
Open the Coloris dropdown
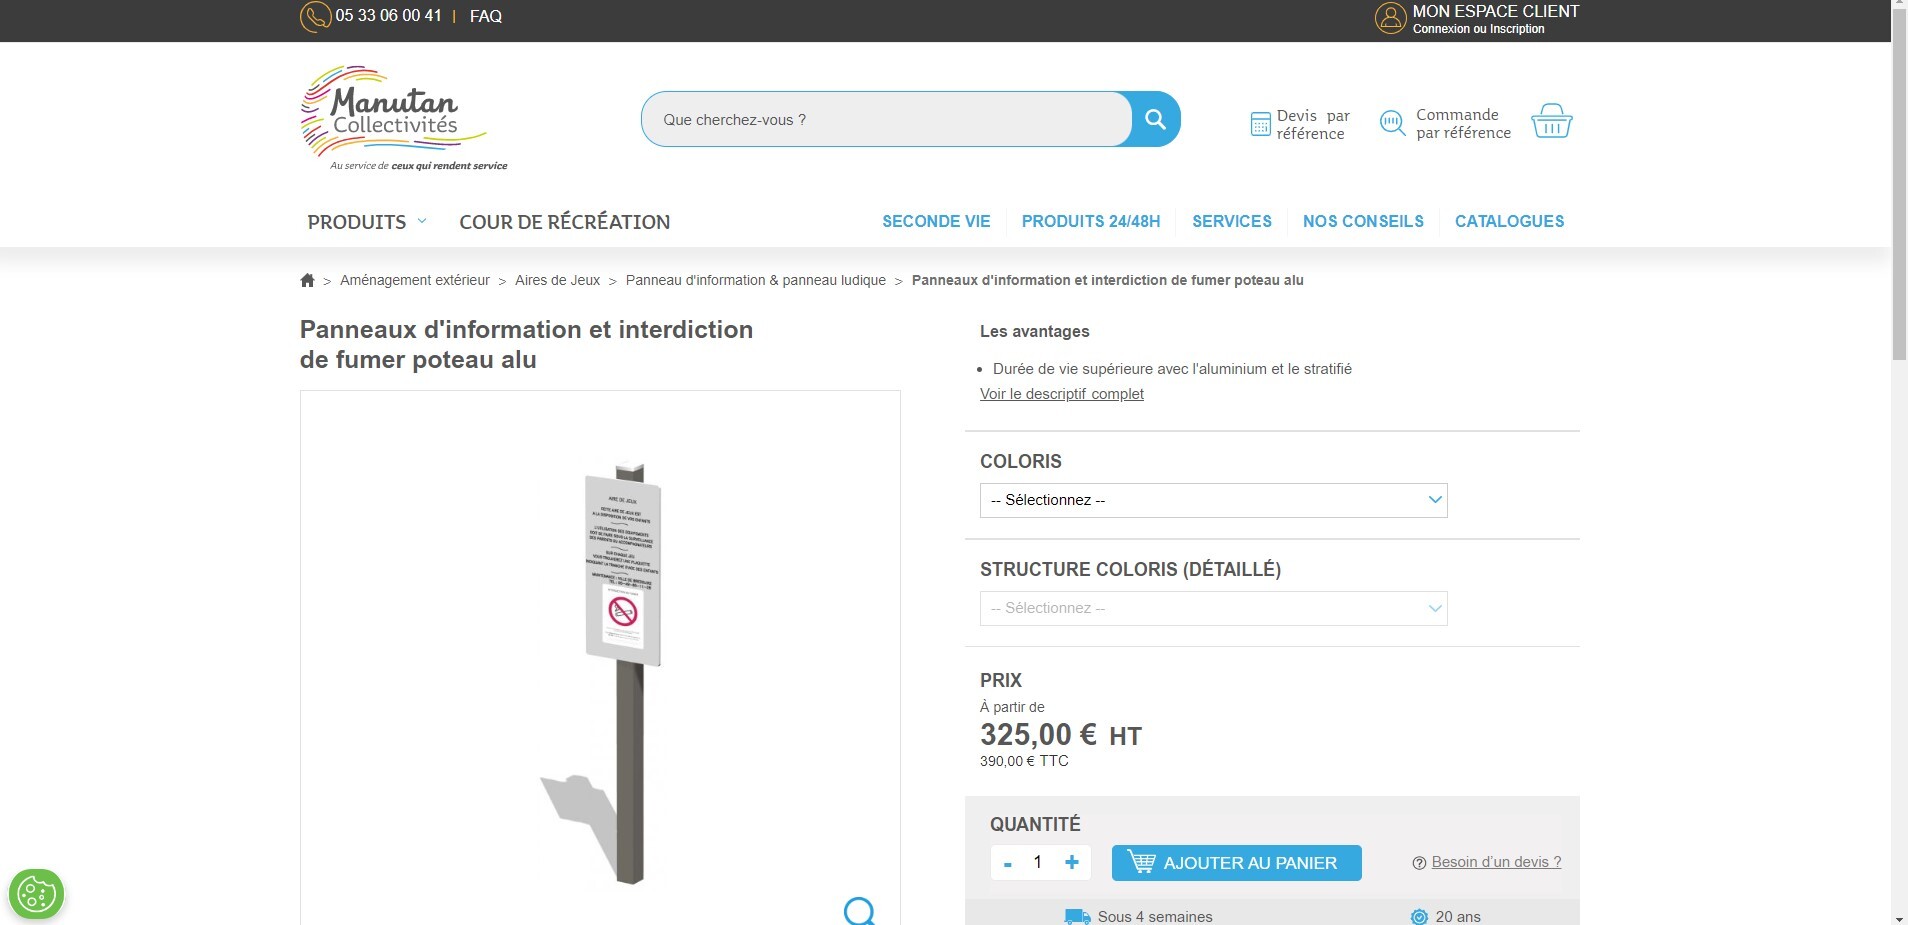(x=1213, y=500)
